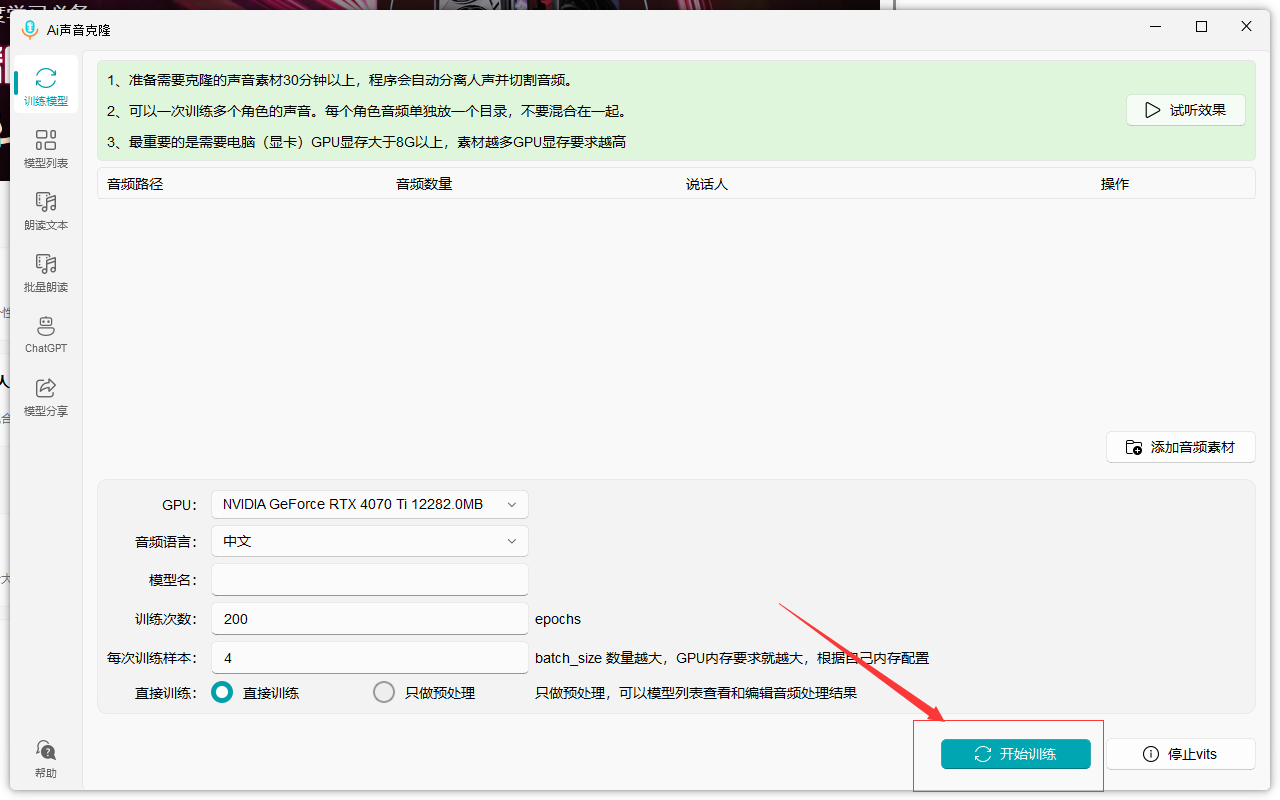Click the 添加音频素材 button
Image resolution: width=1280 pixels, height=800 pixels.
click(1180, 447)
